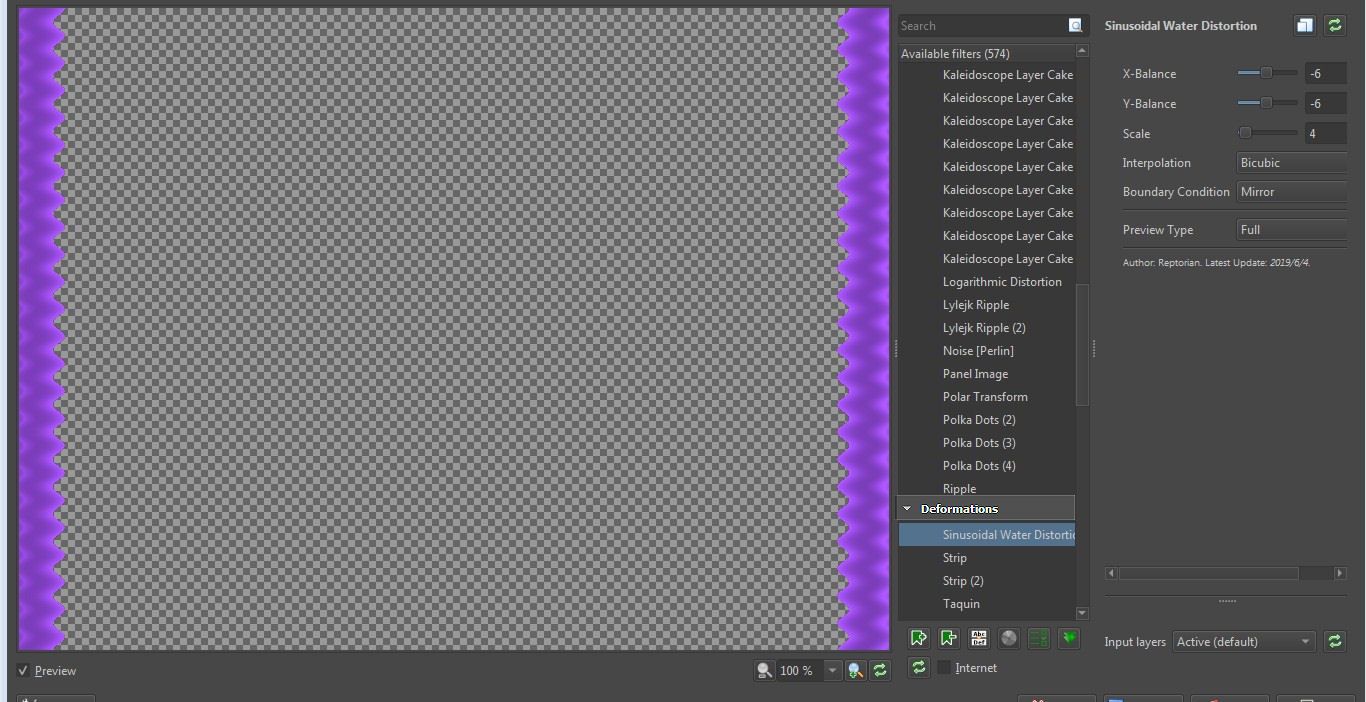Select the Polar Transform filter
Viewport: 1366px width, 702px height.
pos(986,397)
